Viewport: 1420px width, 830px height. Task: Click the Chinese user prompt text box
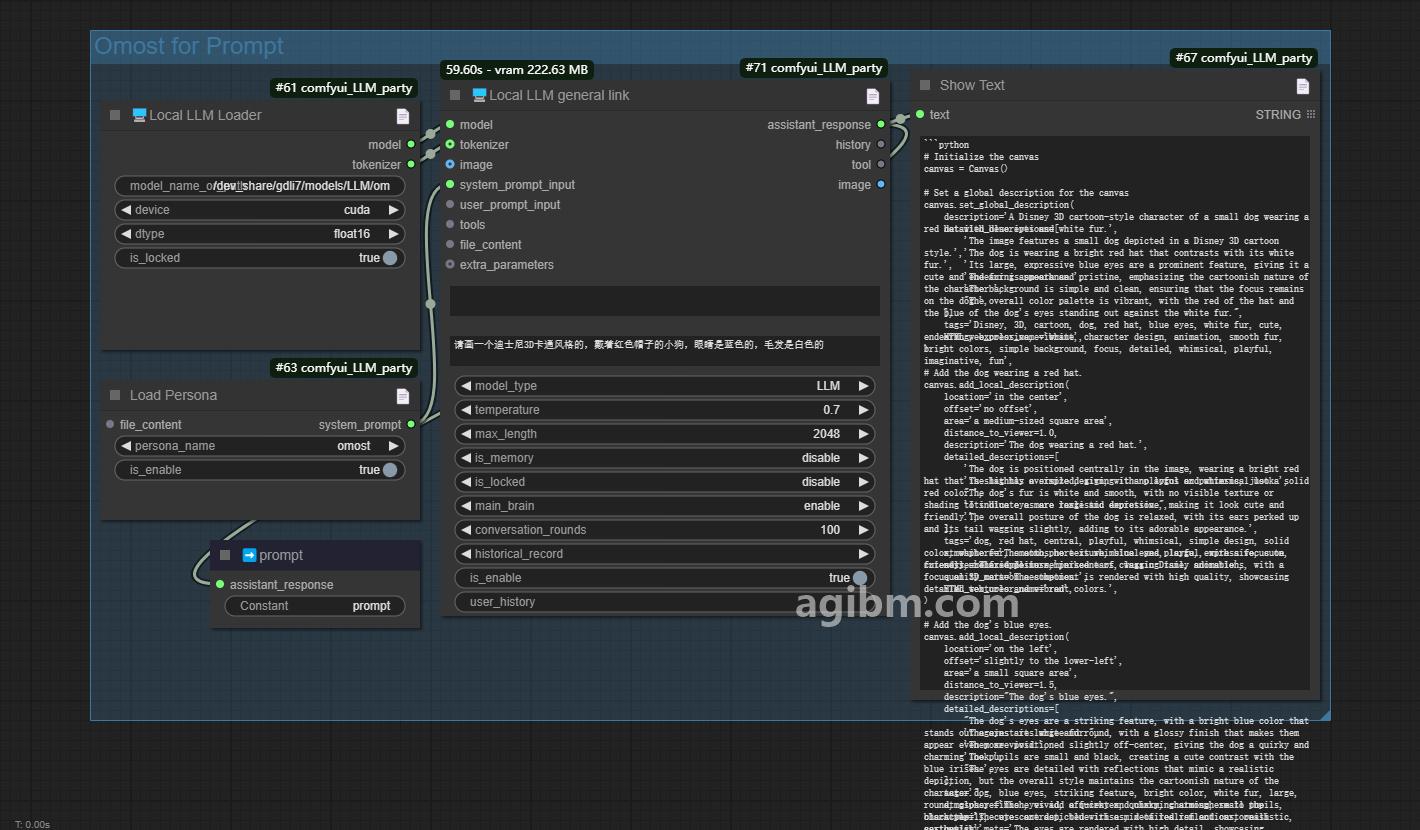pyautogui.click(x=665, y=350)
